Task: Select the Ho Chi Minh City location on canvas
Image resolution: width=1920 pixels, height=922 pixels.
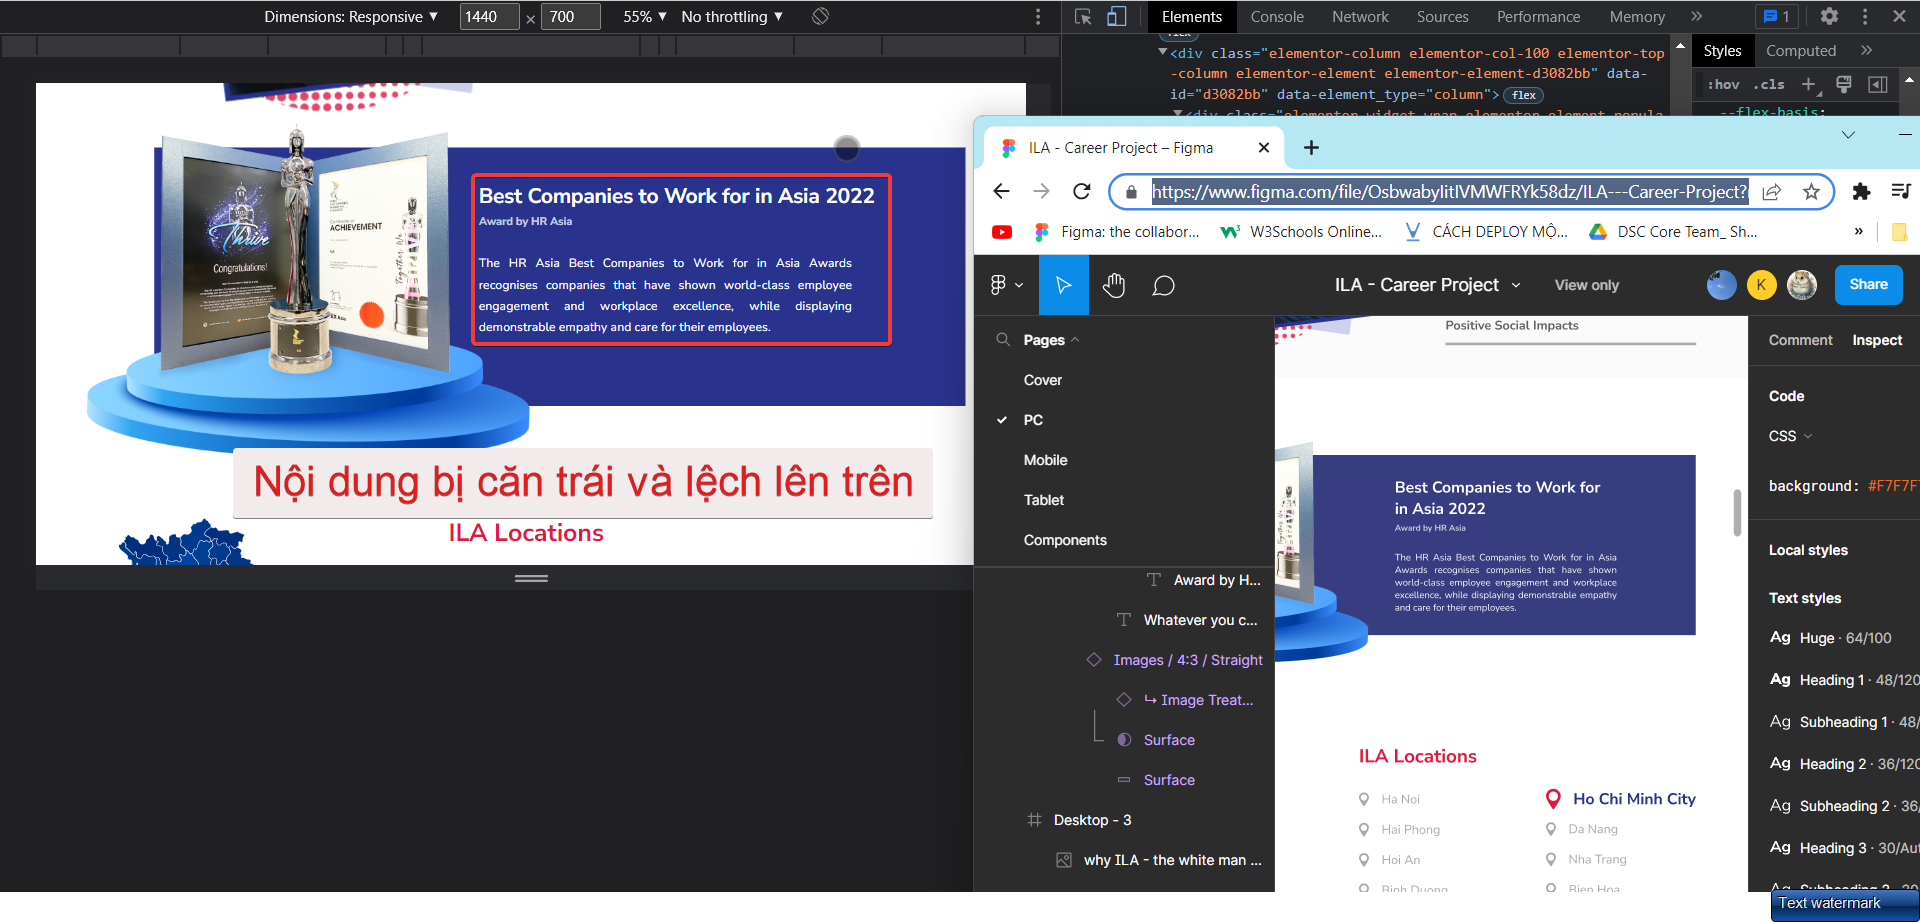Action: point(1621,799)
